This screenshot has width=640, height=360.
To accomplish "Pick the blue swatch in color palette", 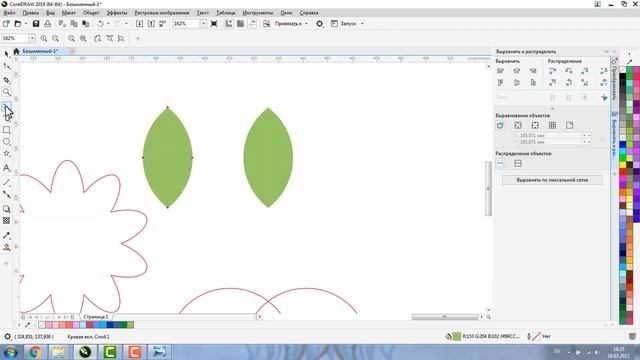I will (x=622, y=144).
